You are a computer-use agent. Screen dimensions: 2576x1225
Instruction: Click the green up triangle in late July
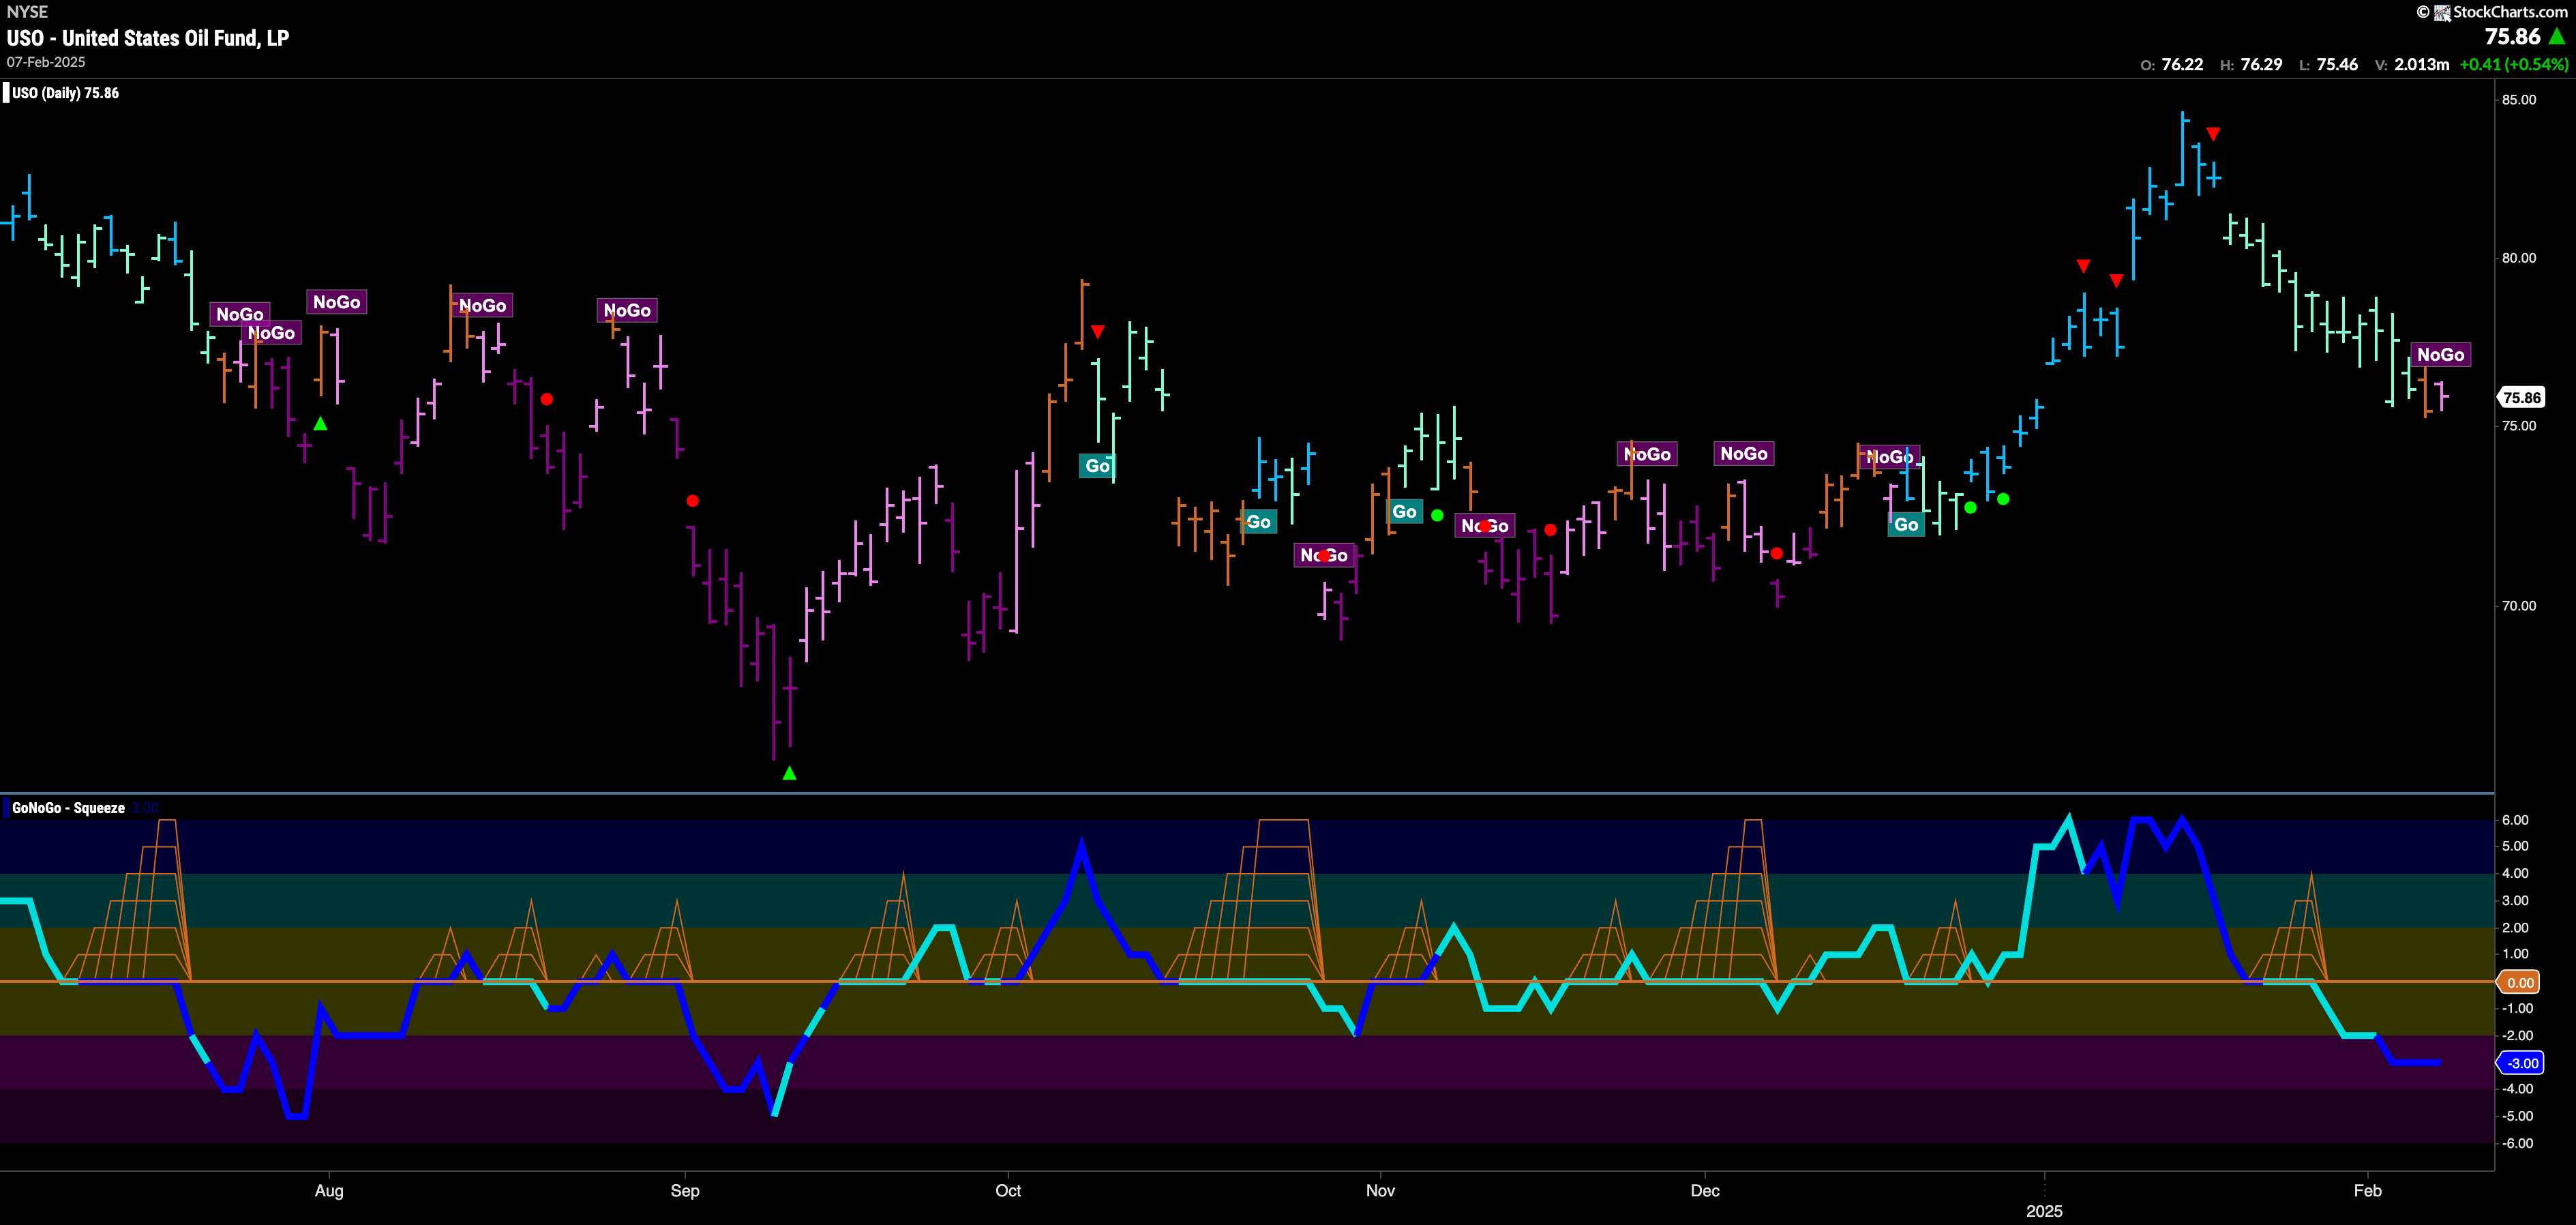320,424
